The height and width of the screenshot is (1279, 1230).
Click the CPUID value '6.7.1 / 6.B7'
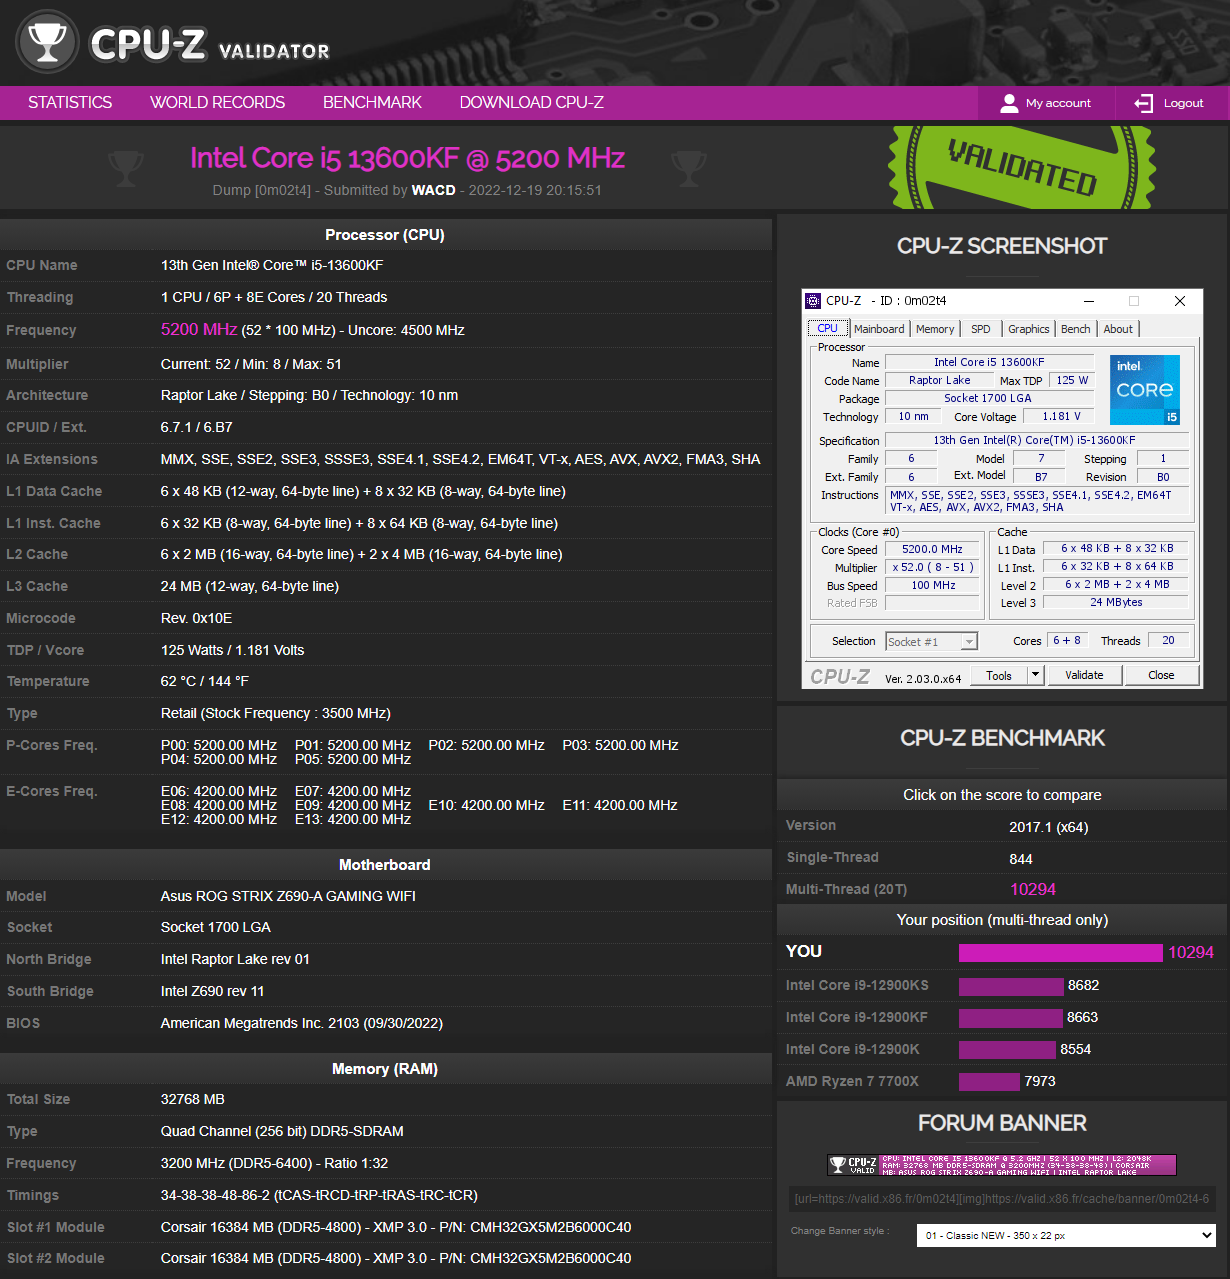(x=197, y=427)
